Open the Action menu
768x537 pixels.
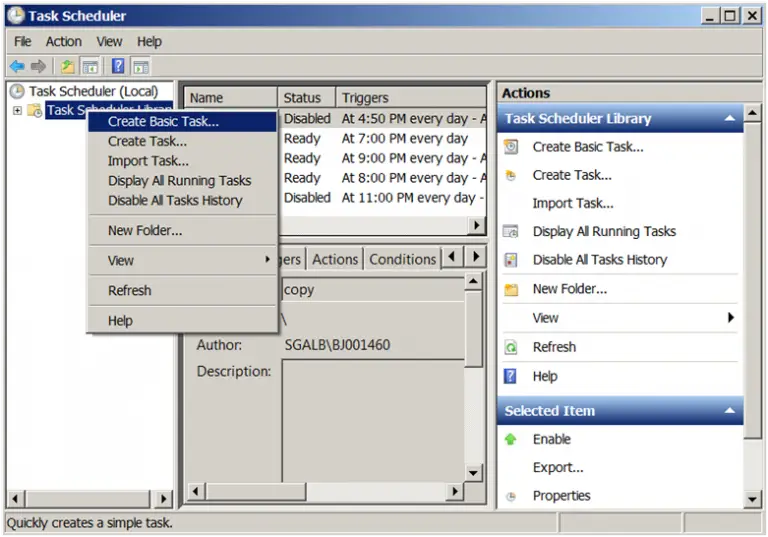pos(64,42)
